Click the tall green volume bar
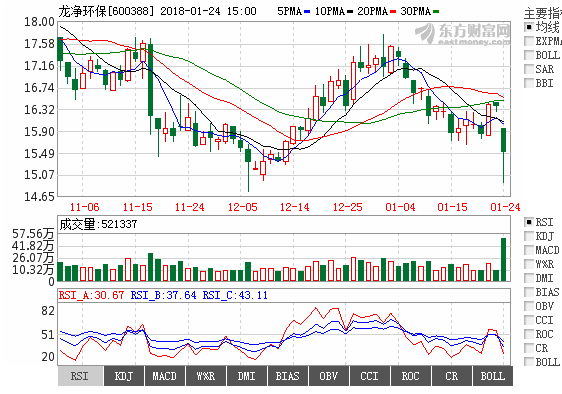 point(503,259)
